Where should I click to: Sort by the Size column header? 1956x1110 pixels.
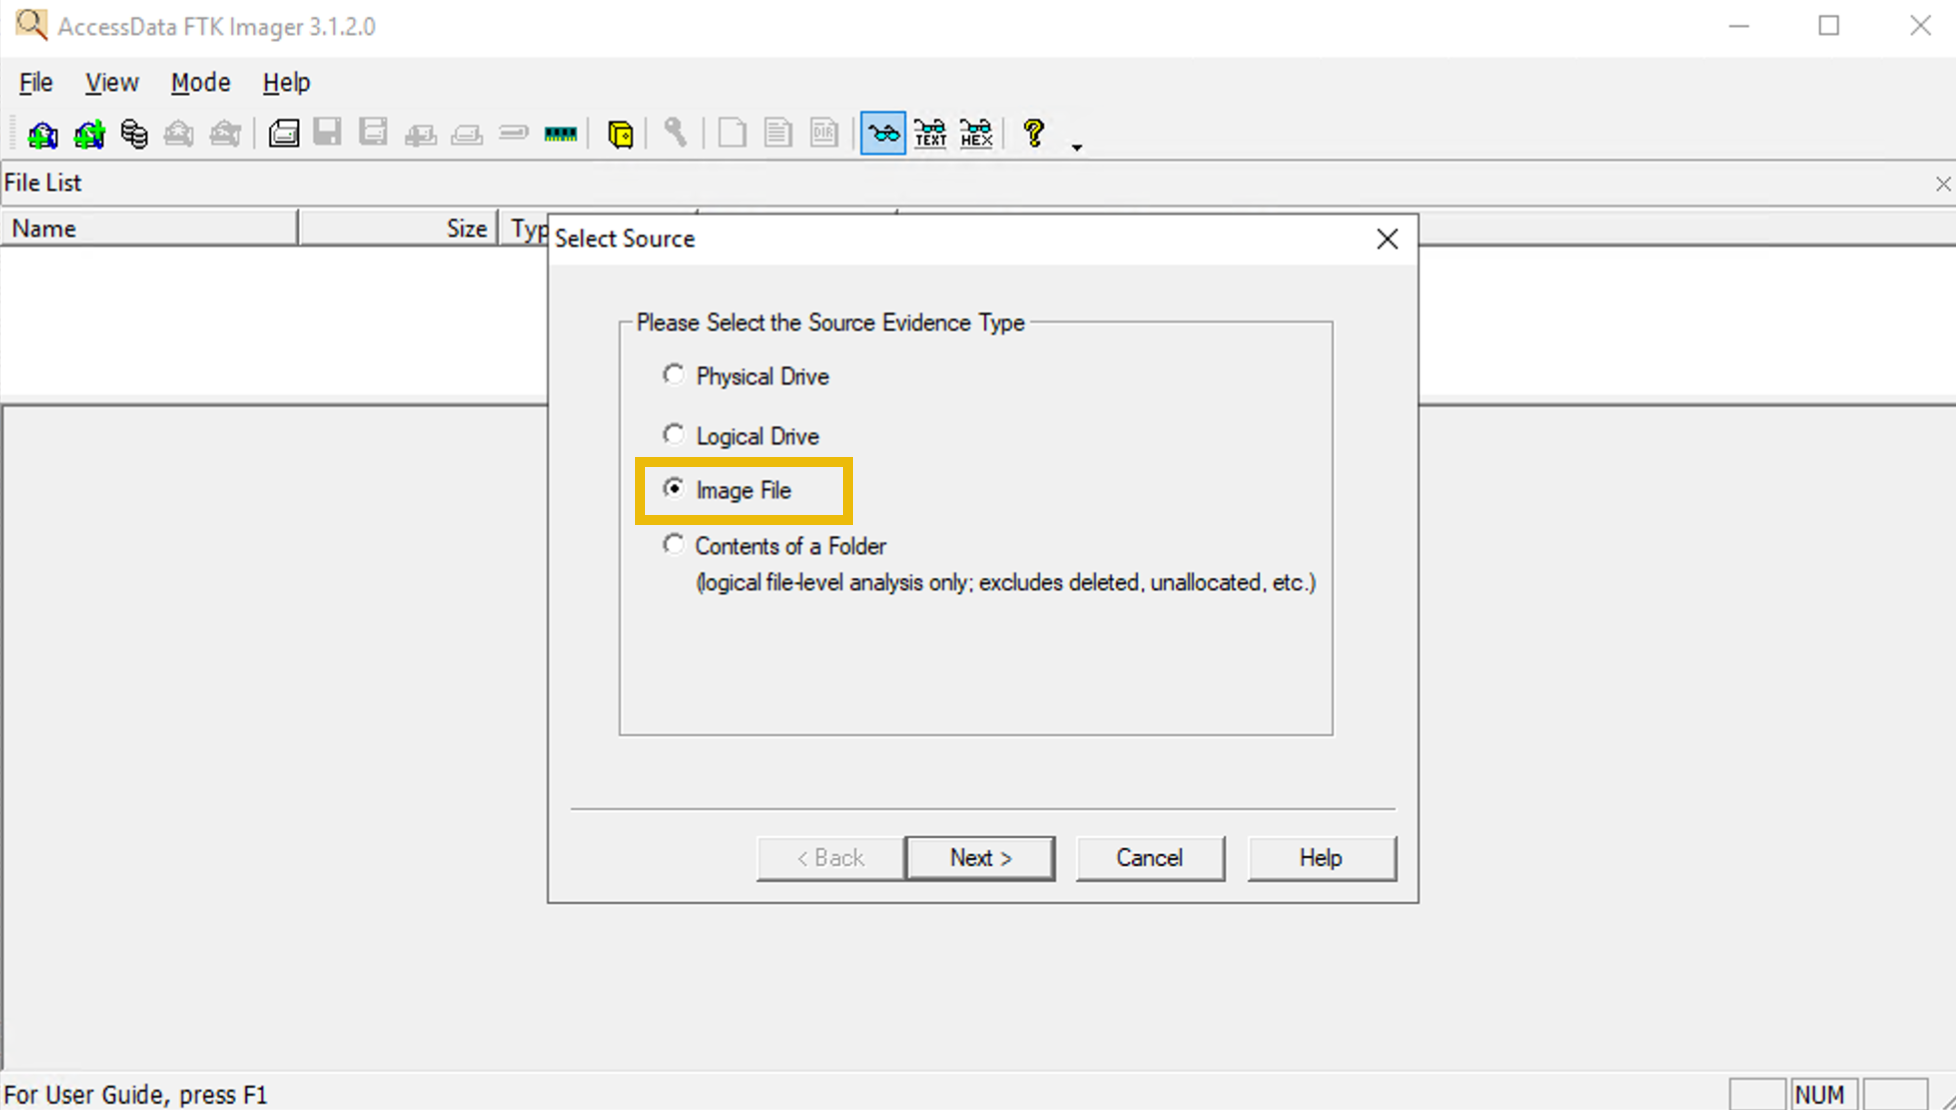[399, 228]
